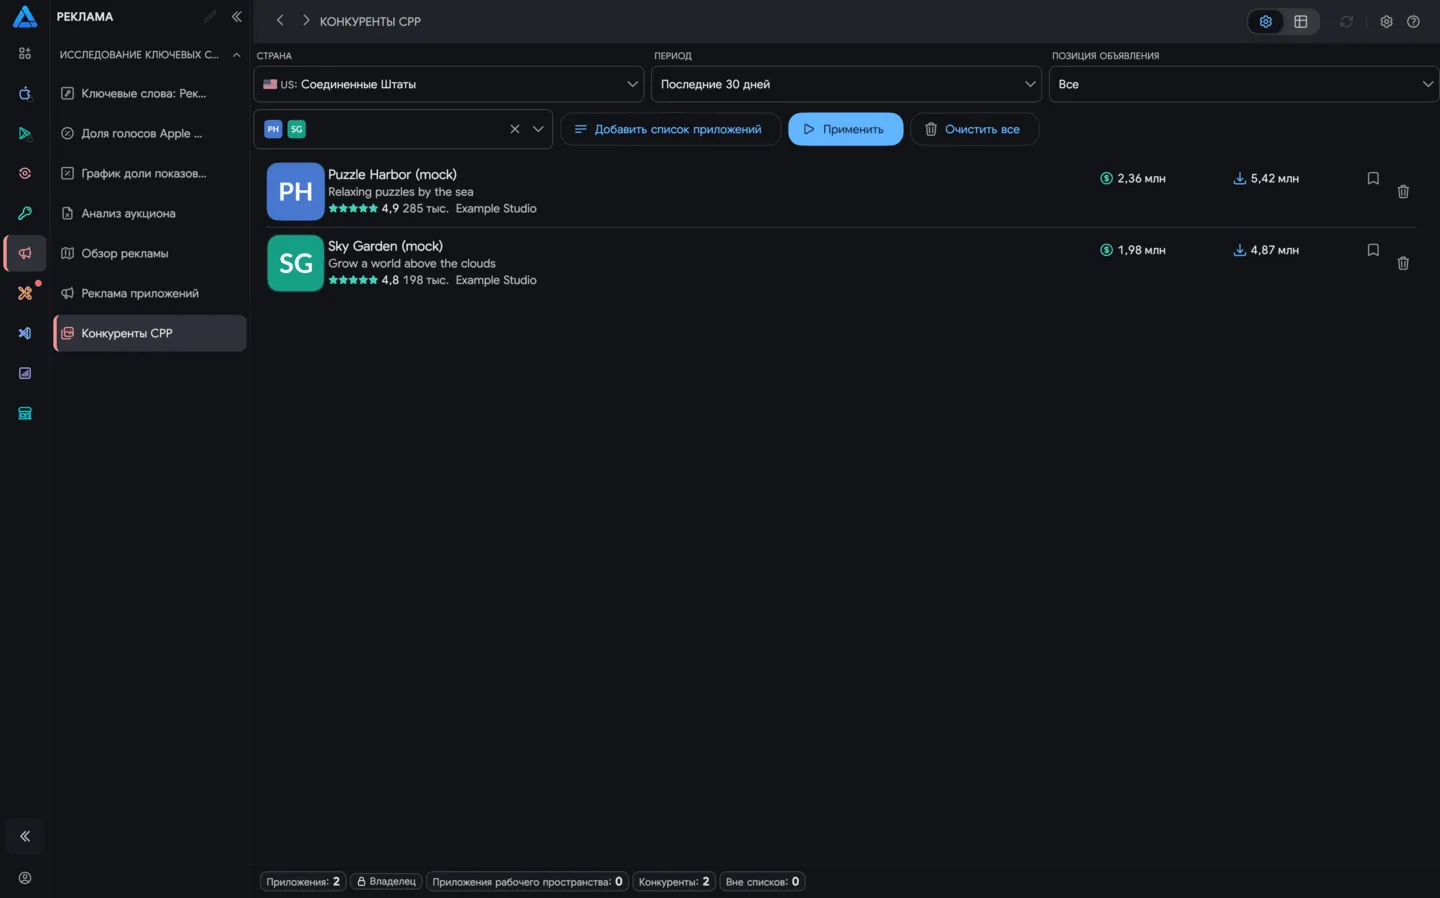
Task: Open the megaphone advertising section in the rail
Action: tap(25, 253)
